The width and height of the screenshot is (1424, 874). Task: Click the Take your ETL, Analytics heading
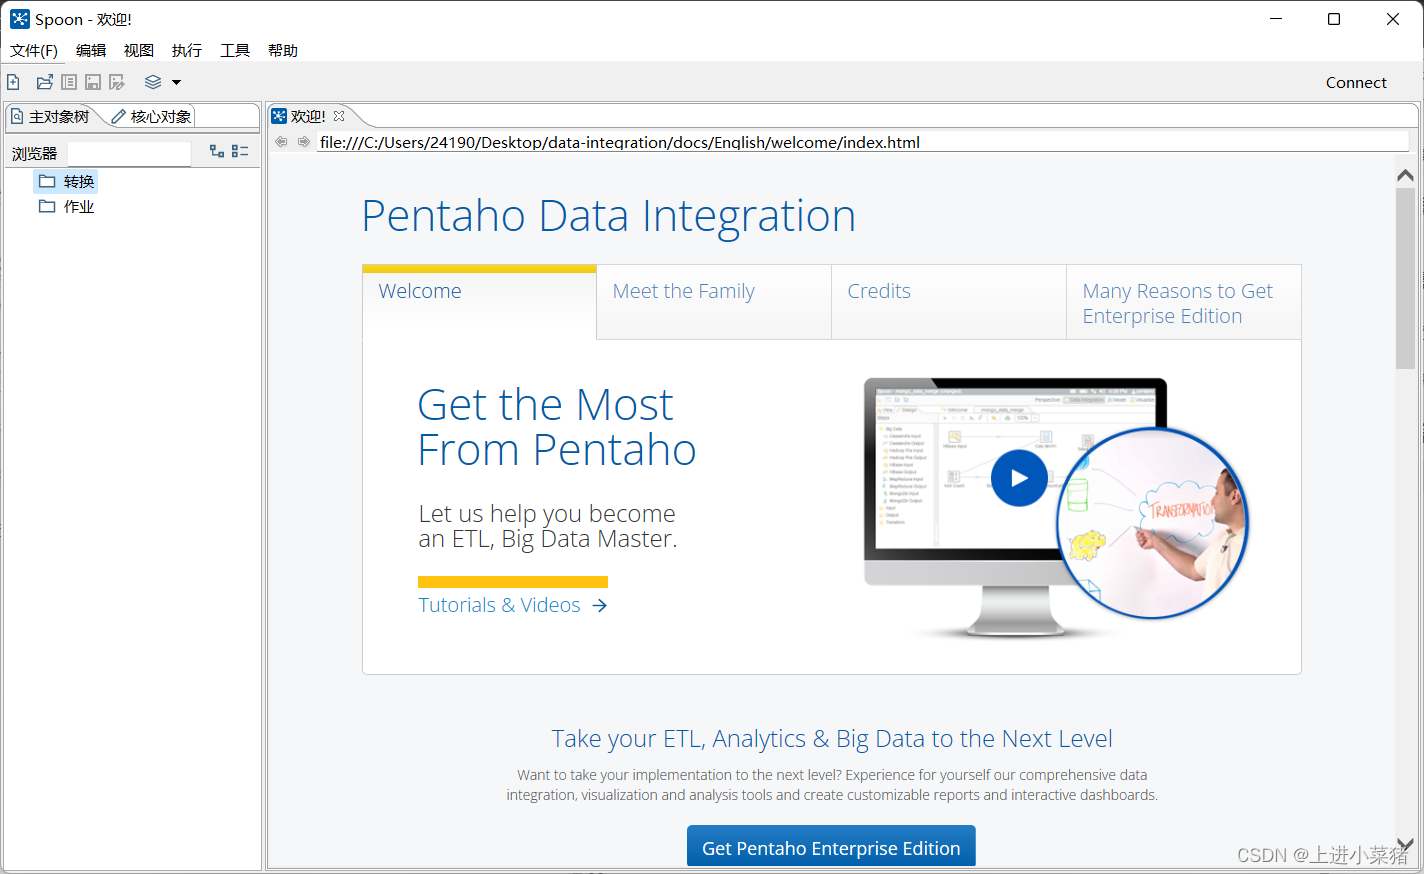831,738
